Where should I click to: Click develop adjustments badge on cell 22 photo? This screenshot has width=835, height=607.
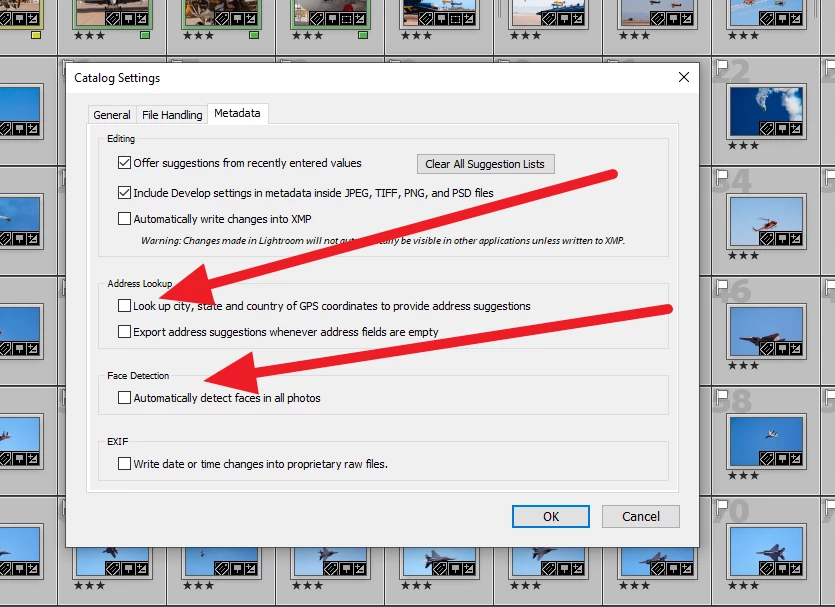pos(795,129)
